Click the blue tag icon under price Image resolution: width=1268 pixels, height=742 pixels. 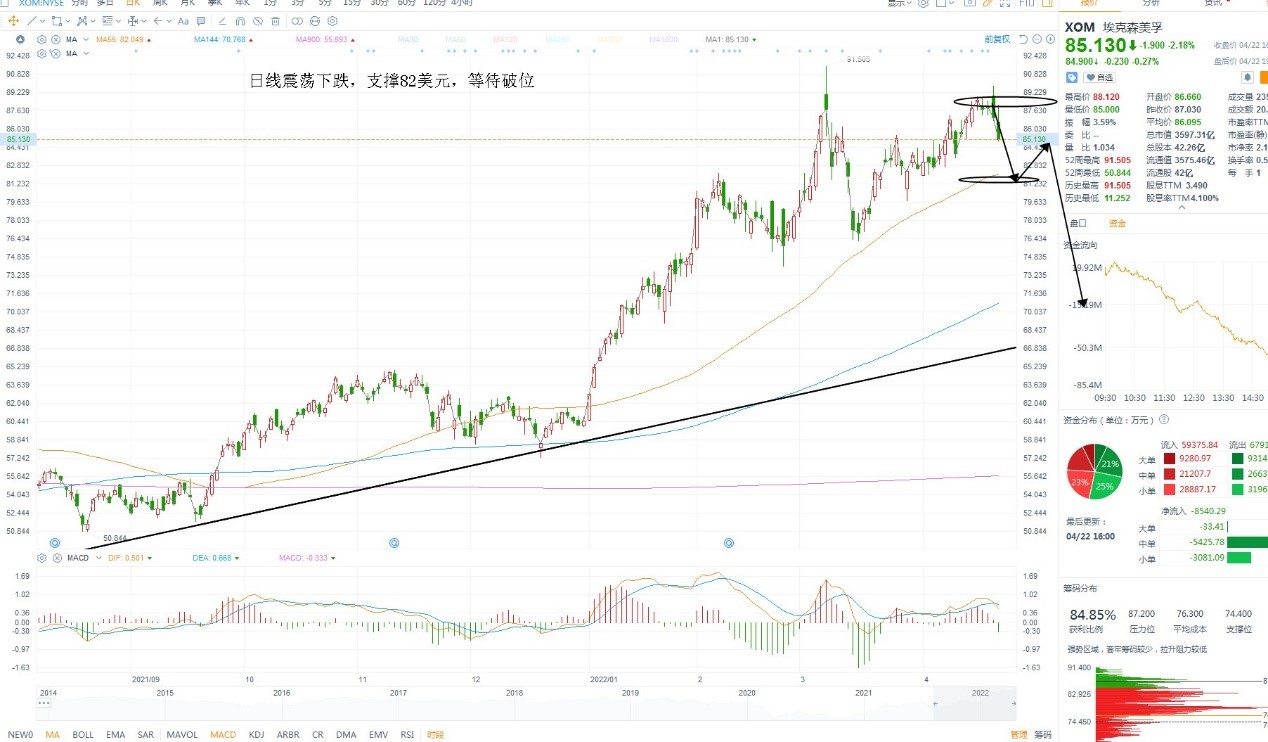tap(1072, 77)
